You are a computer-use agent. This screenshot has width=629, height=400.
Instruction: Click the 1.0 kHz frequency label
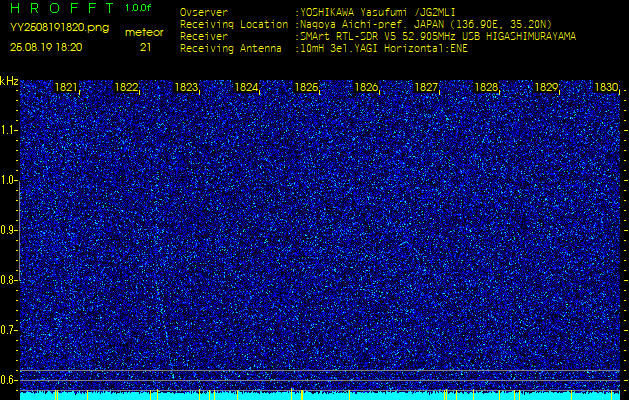7,181
